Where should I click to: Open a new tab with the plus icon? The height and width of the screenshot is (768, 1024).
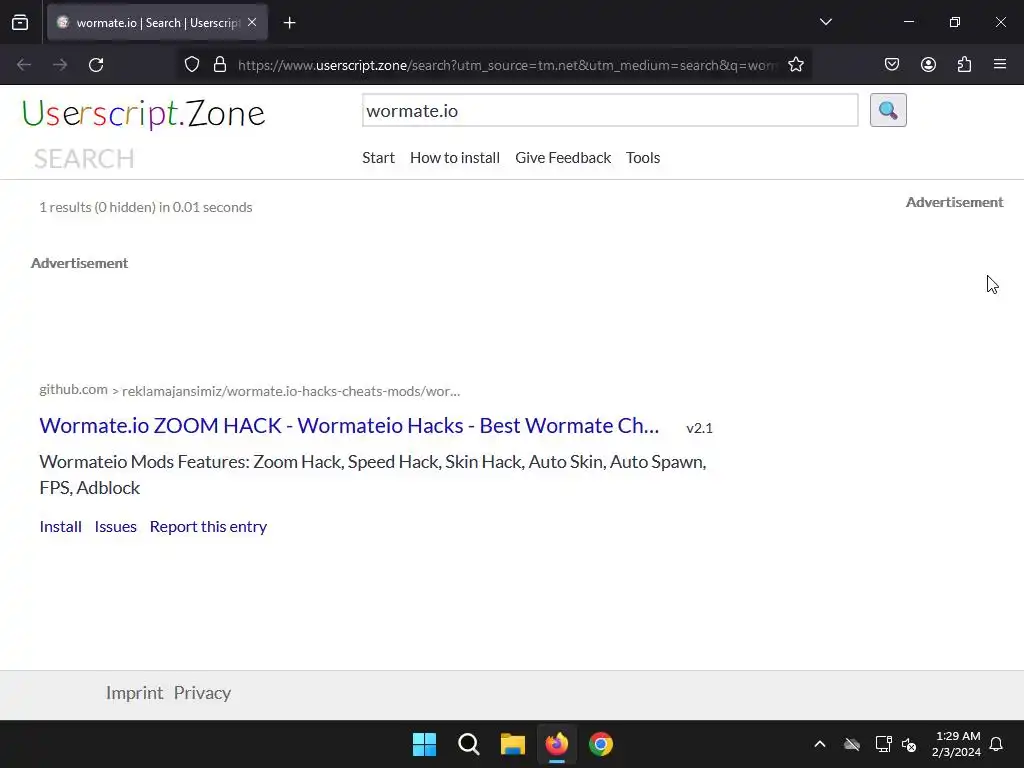pos(289,23)
